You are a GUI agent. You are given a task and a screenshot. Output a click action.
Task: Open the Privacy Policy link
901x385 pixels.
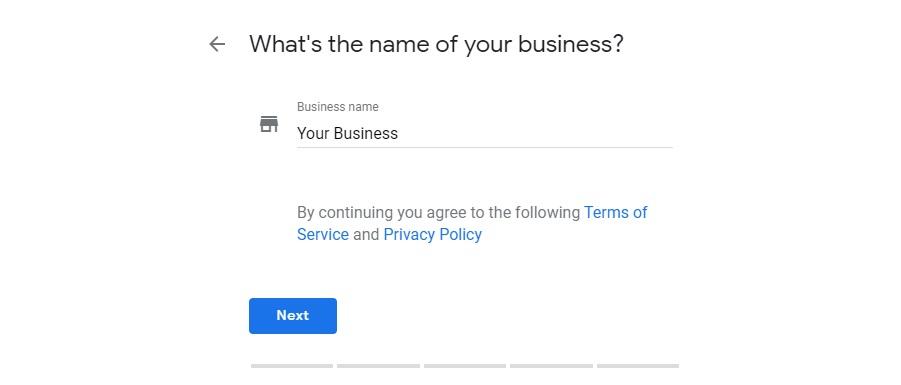pos(433,234)
